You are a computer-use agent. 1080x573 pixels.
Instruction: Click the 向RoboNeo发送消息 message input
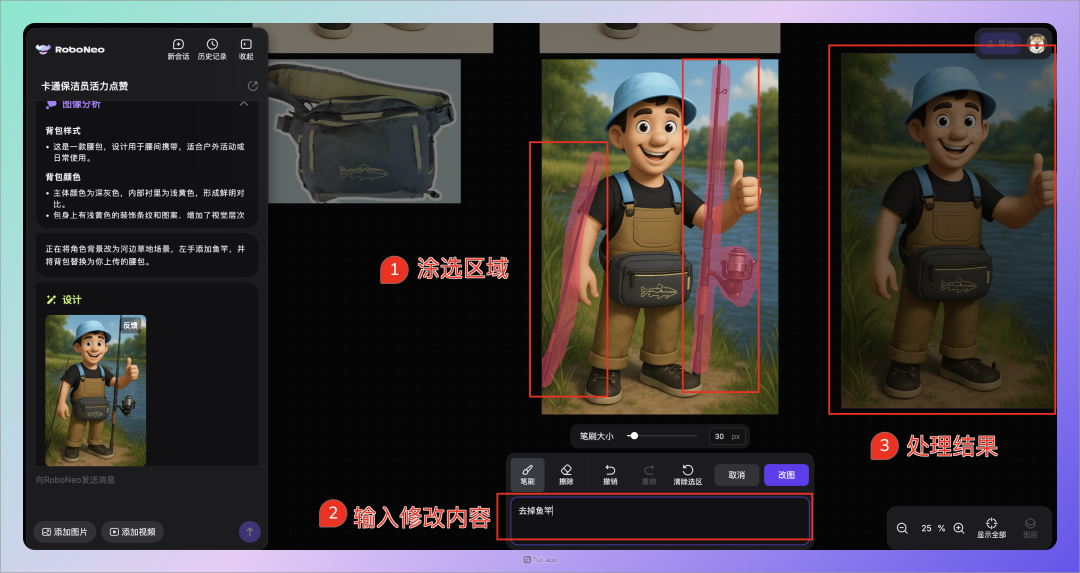point(146,480)
